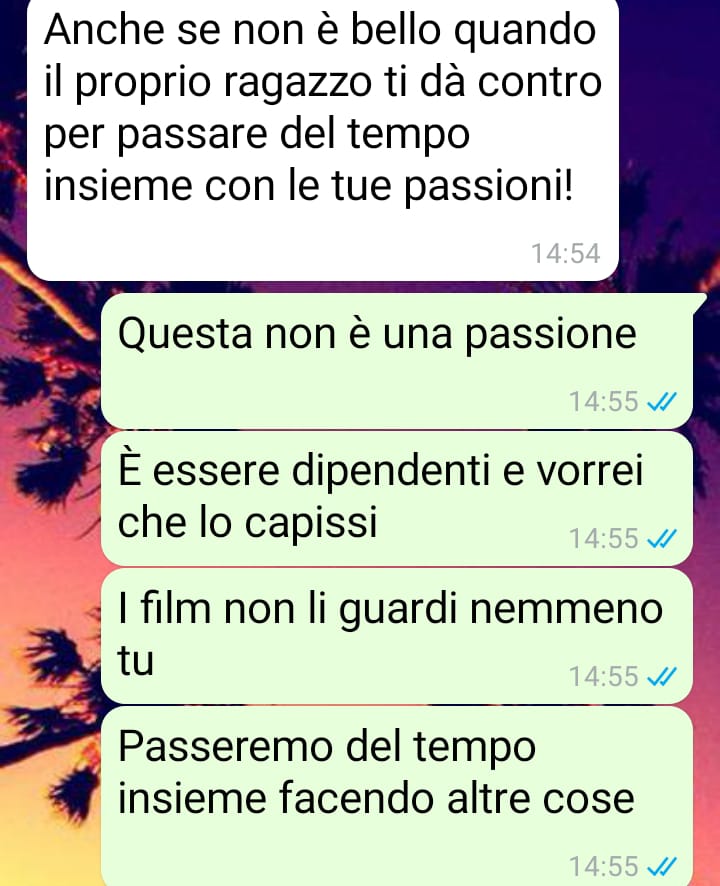Select the 'I film non li guardi' message
The width and height of the screenshot is (720, 886).
397,636
